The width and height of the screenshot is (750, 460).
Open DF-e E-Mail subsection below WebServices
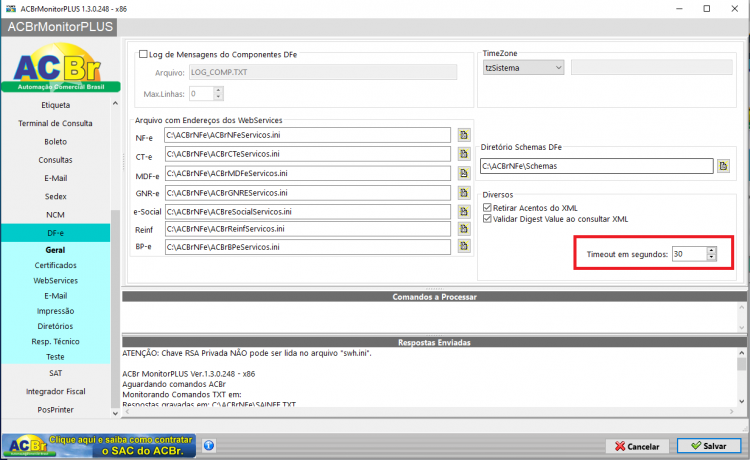tap(55, 296)
